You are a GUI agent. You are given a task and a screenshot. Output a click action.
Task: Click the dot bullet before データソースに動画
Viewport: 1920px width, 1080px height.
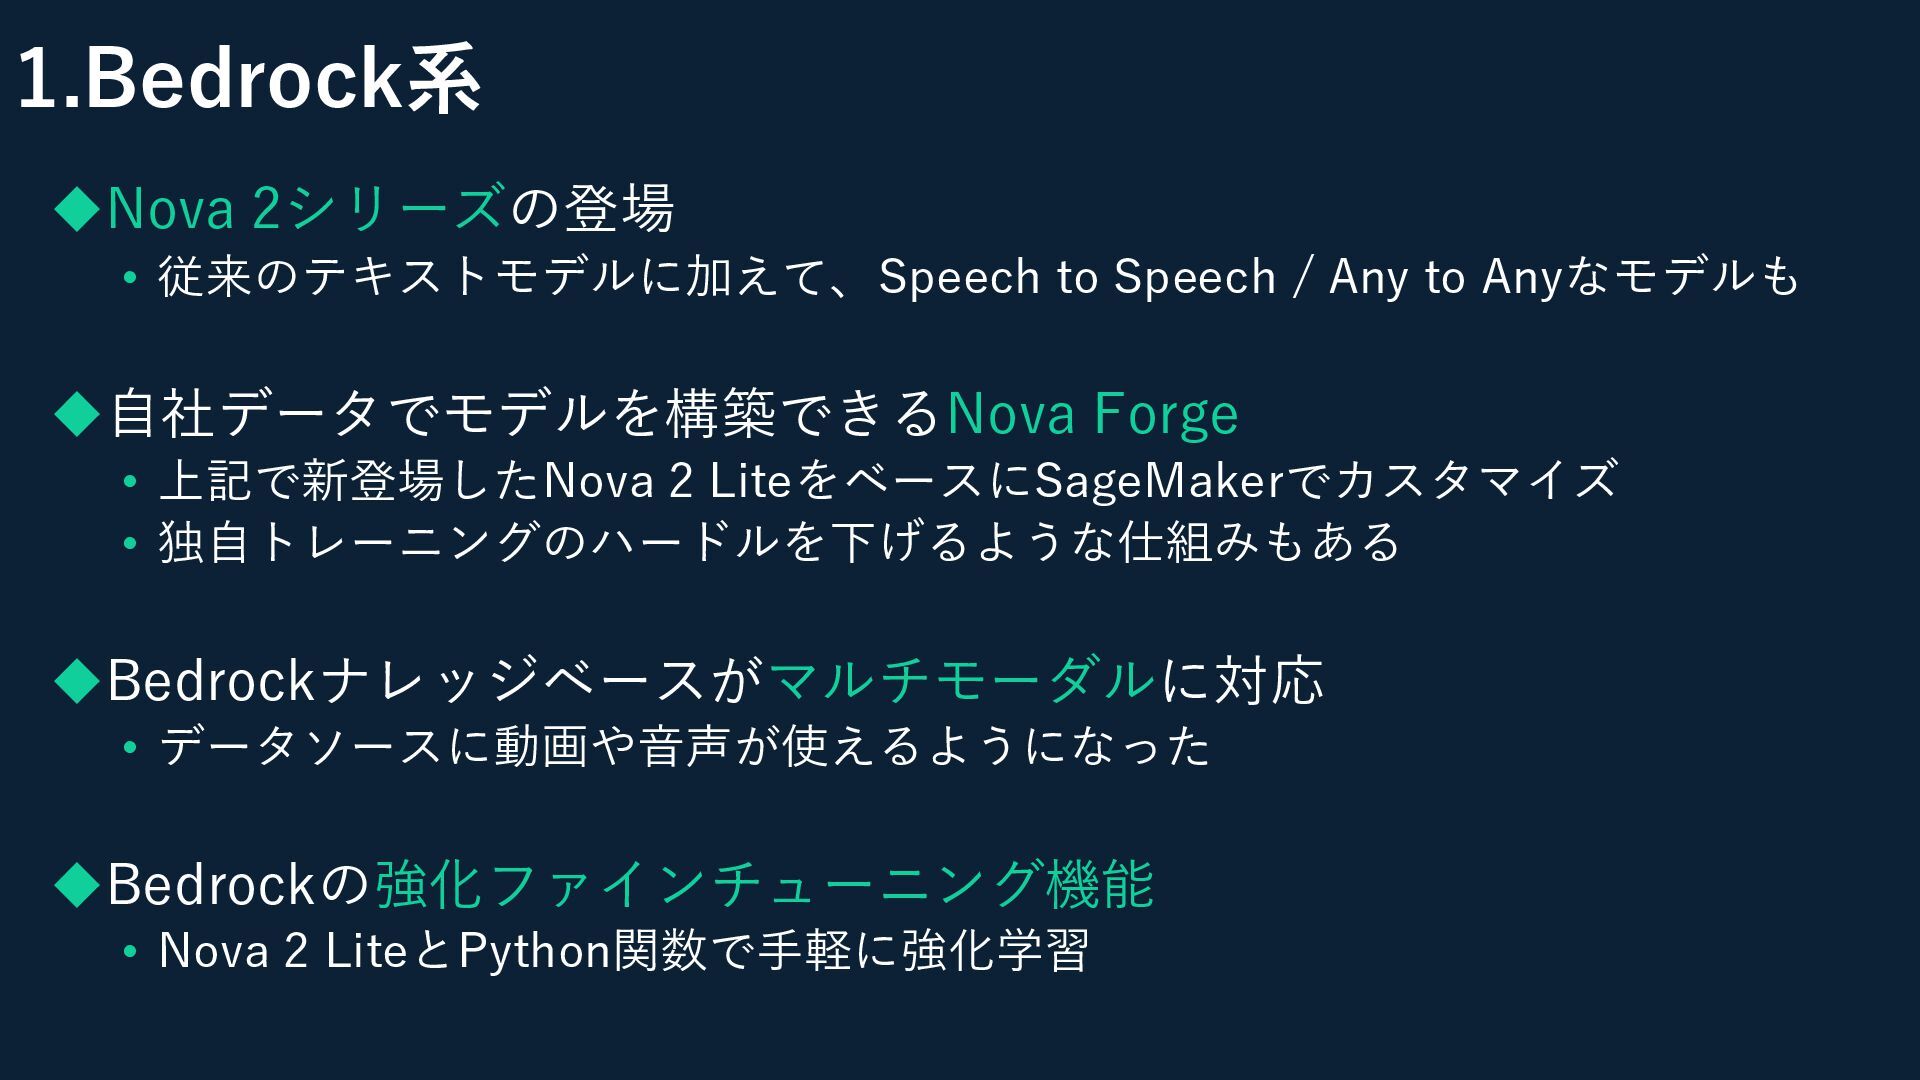129,747
